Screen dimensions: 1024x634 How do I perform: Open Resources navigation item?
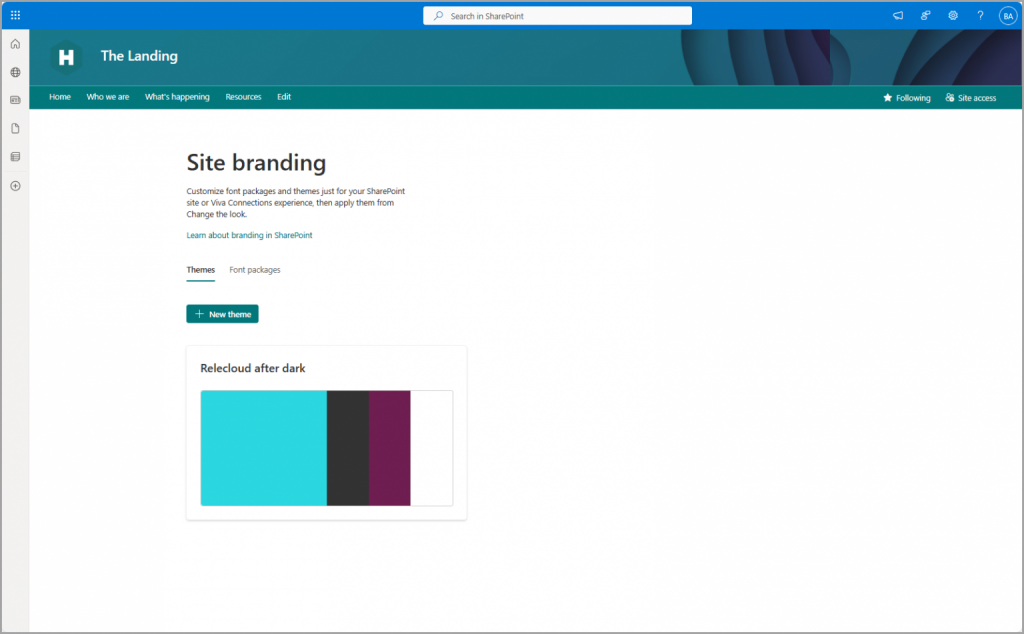coord(244,97)
